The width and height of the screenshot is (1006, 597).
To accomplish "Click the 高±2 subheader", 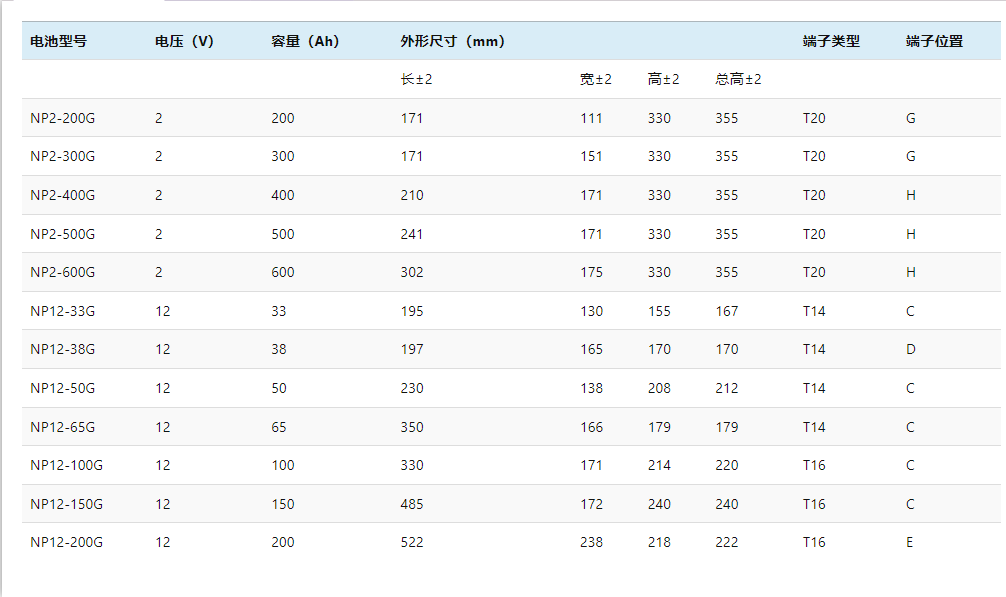I will pos(663,79).
